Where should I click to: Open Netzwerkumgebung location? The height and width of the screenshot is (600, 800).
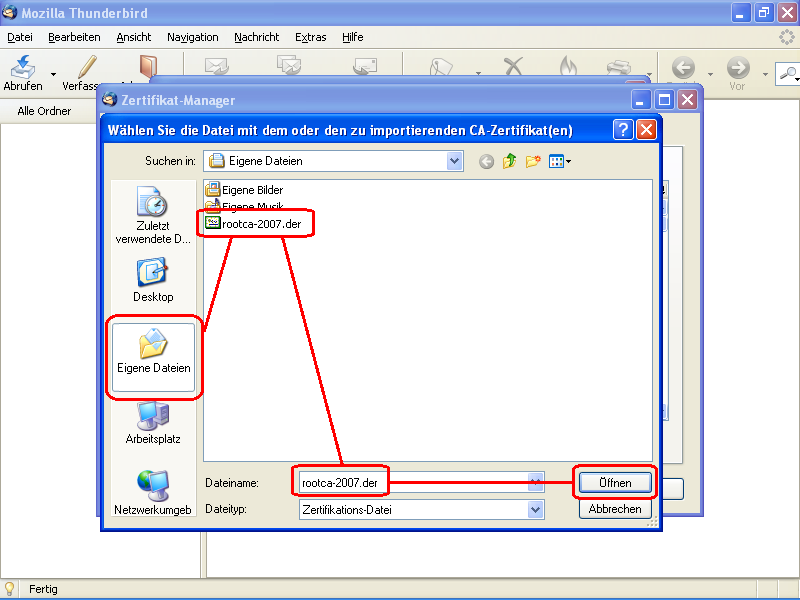[152, 491]
